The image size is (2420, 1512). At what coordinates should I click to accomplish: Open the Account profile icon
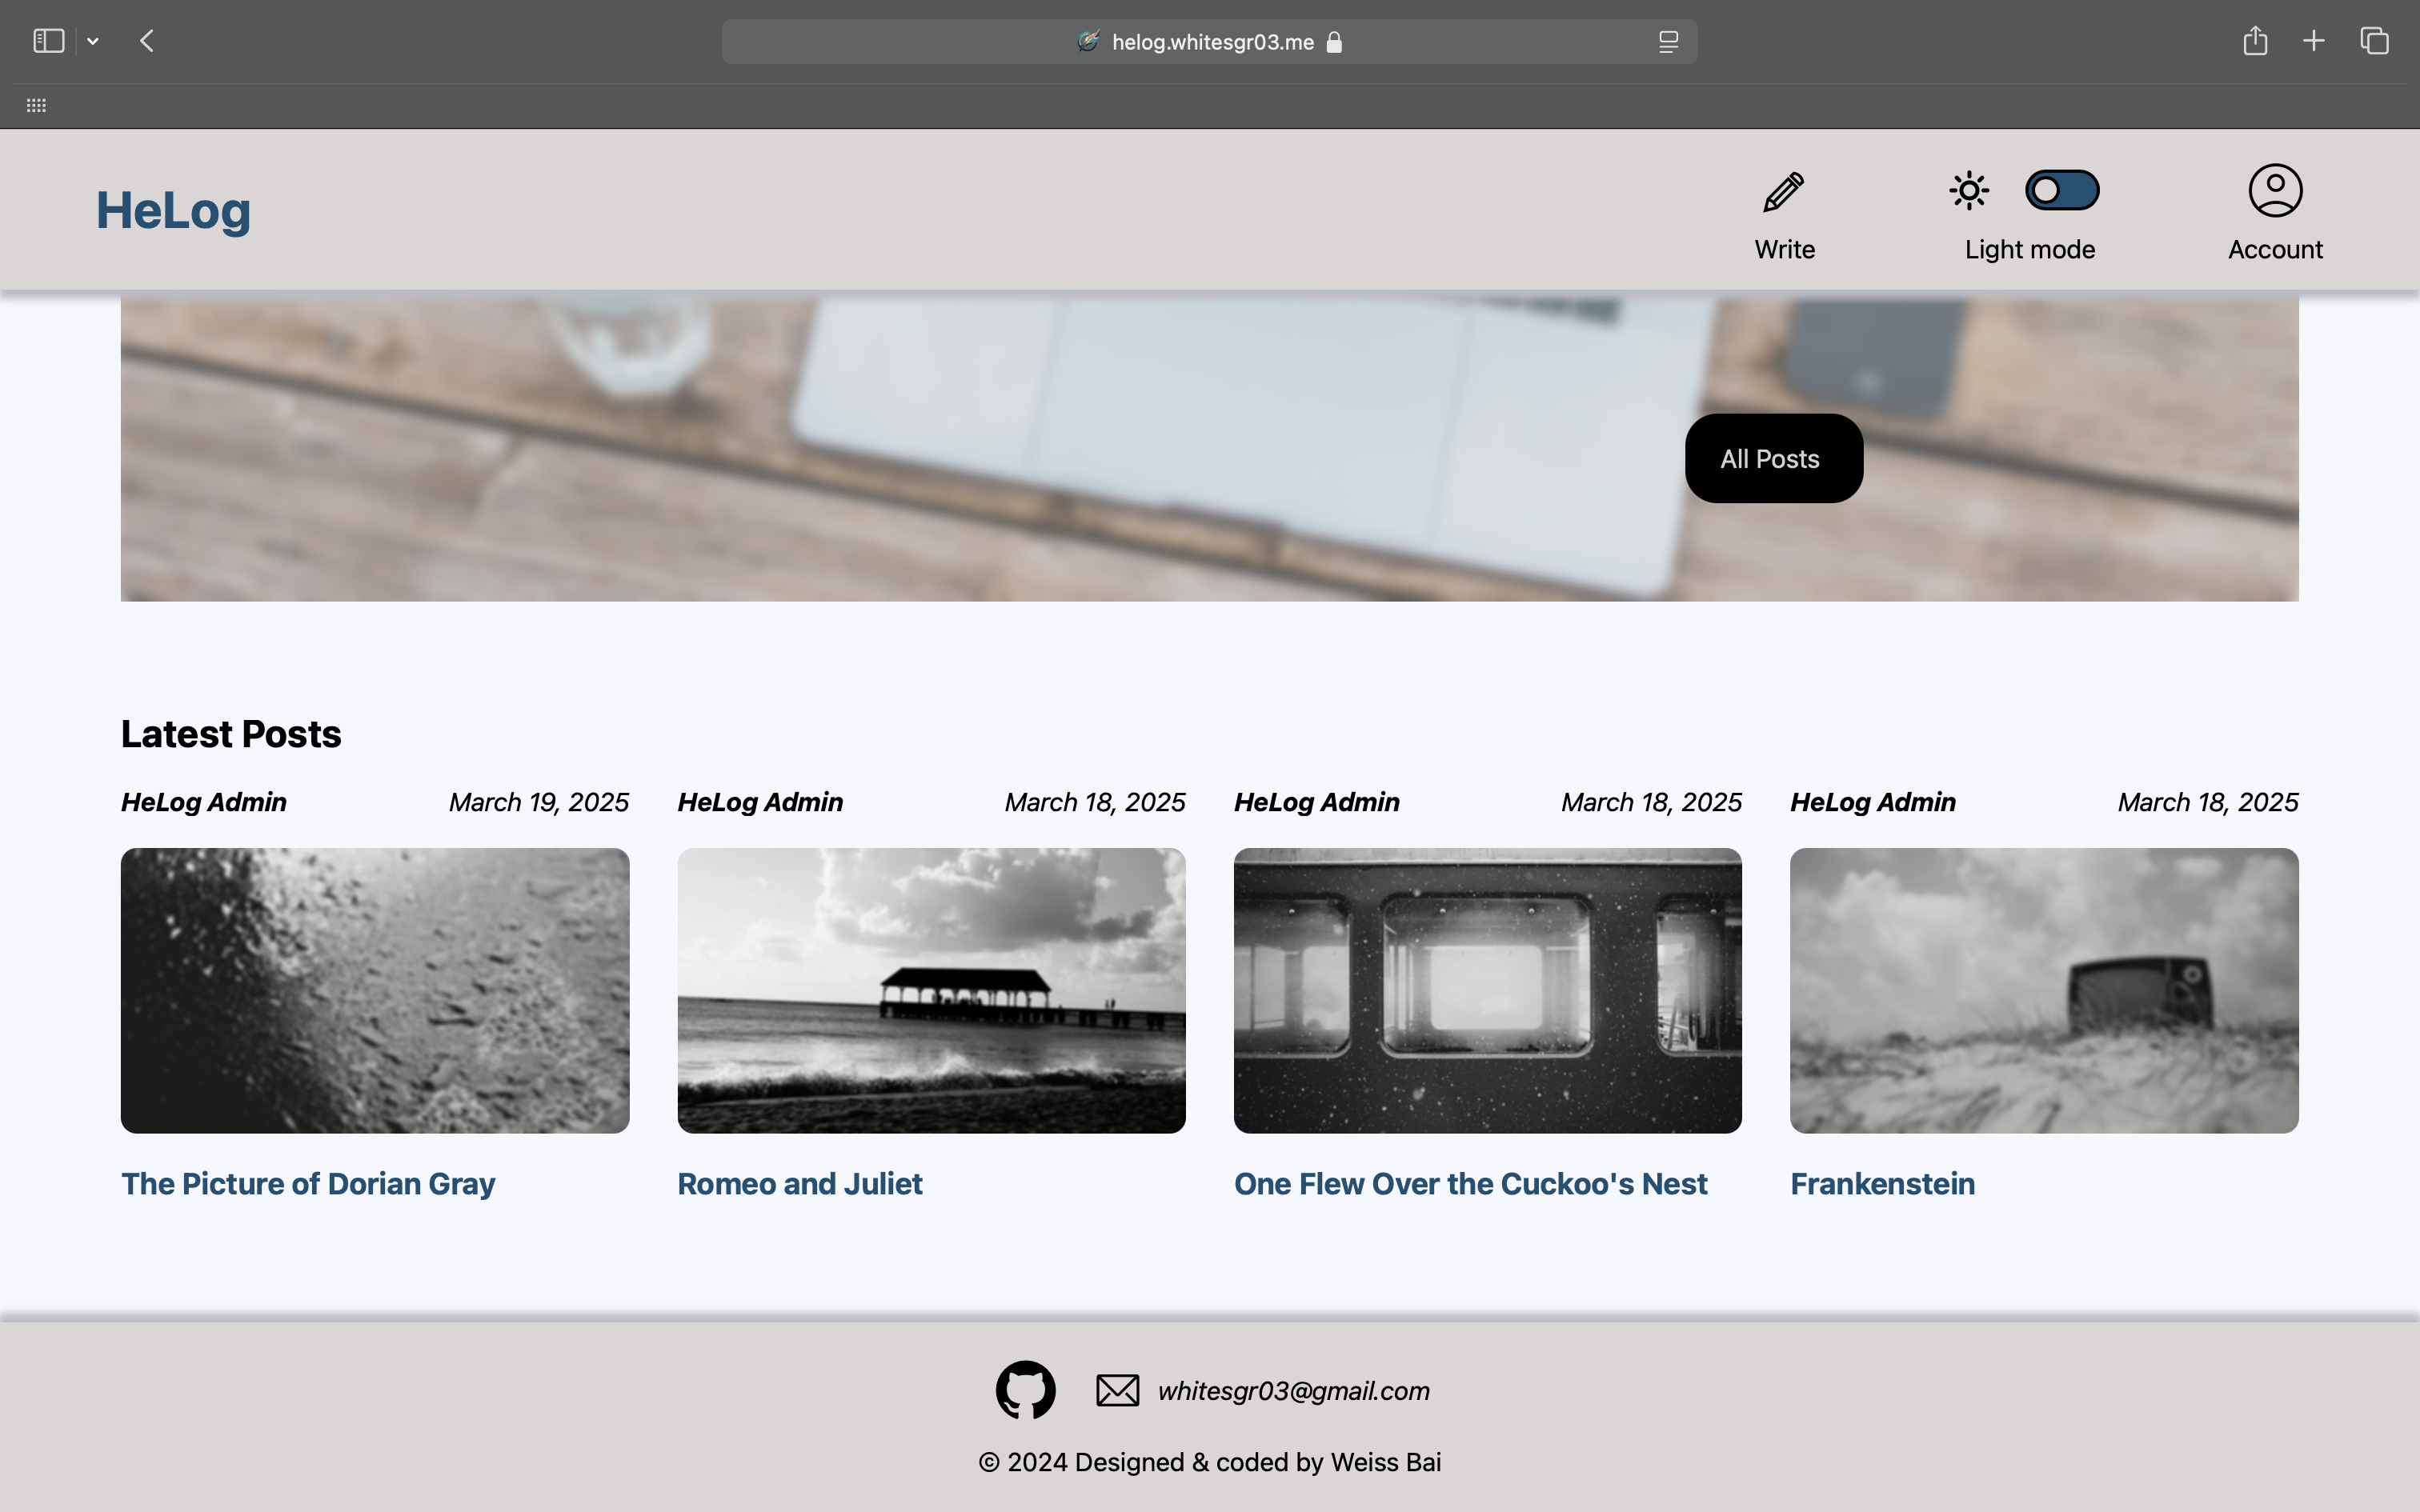(2275, 190)
